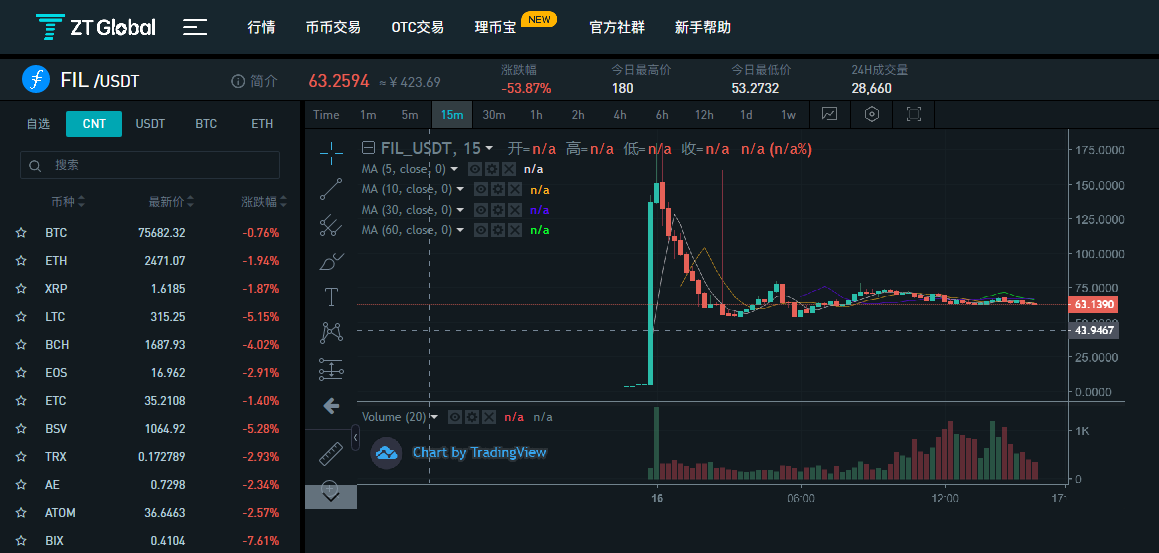Open settings for Volume indicator
1159x553 pixels.
472,417
